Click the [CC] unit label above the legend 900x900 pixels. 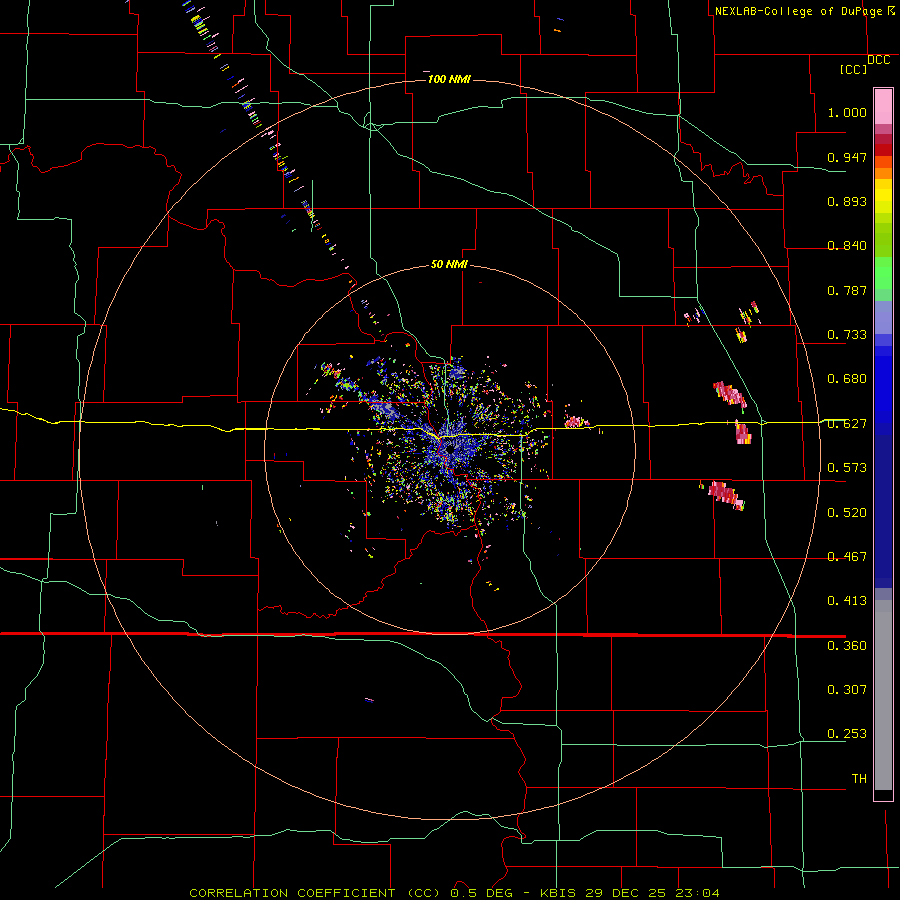coord(853,69)
